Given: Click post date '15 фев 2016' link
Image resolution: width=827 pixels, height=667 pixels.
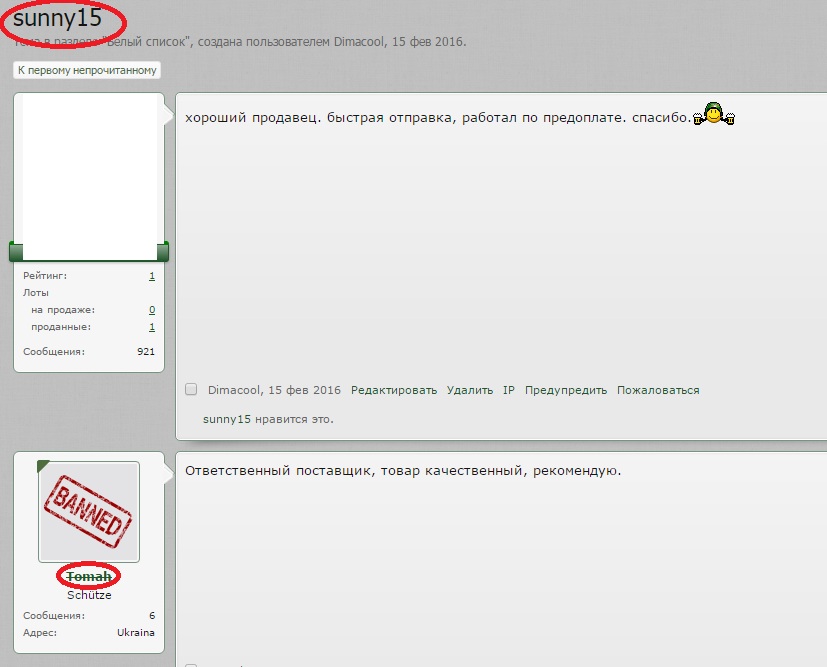Looking at the screenshot, I should pyautogui.click(x=304, y=390).
